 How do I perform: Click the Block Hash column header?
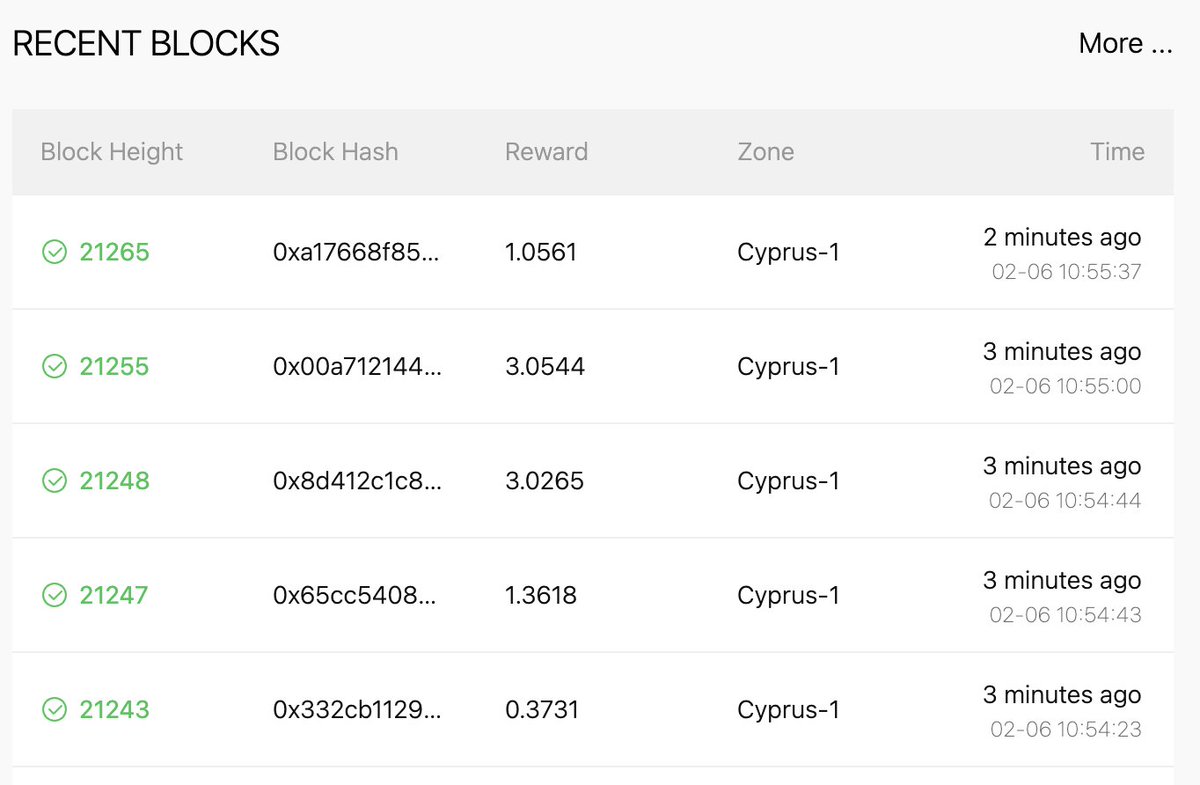(336, 152)
